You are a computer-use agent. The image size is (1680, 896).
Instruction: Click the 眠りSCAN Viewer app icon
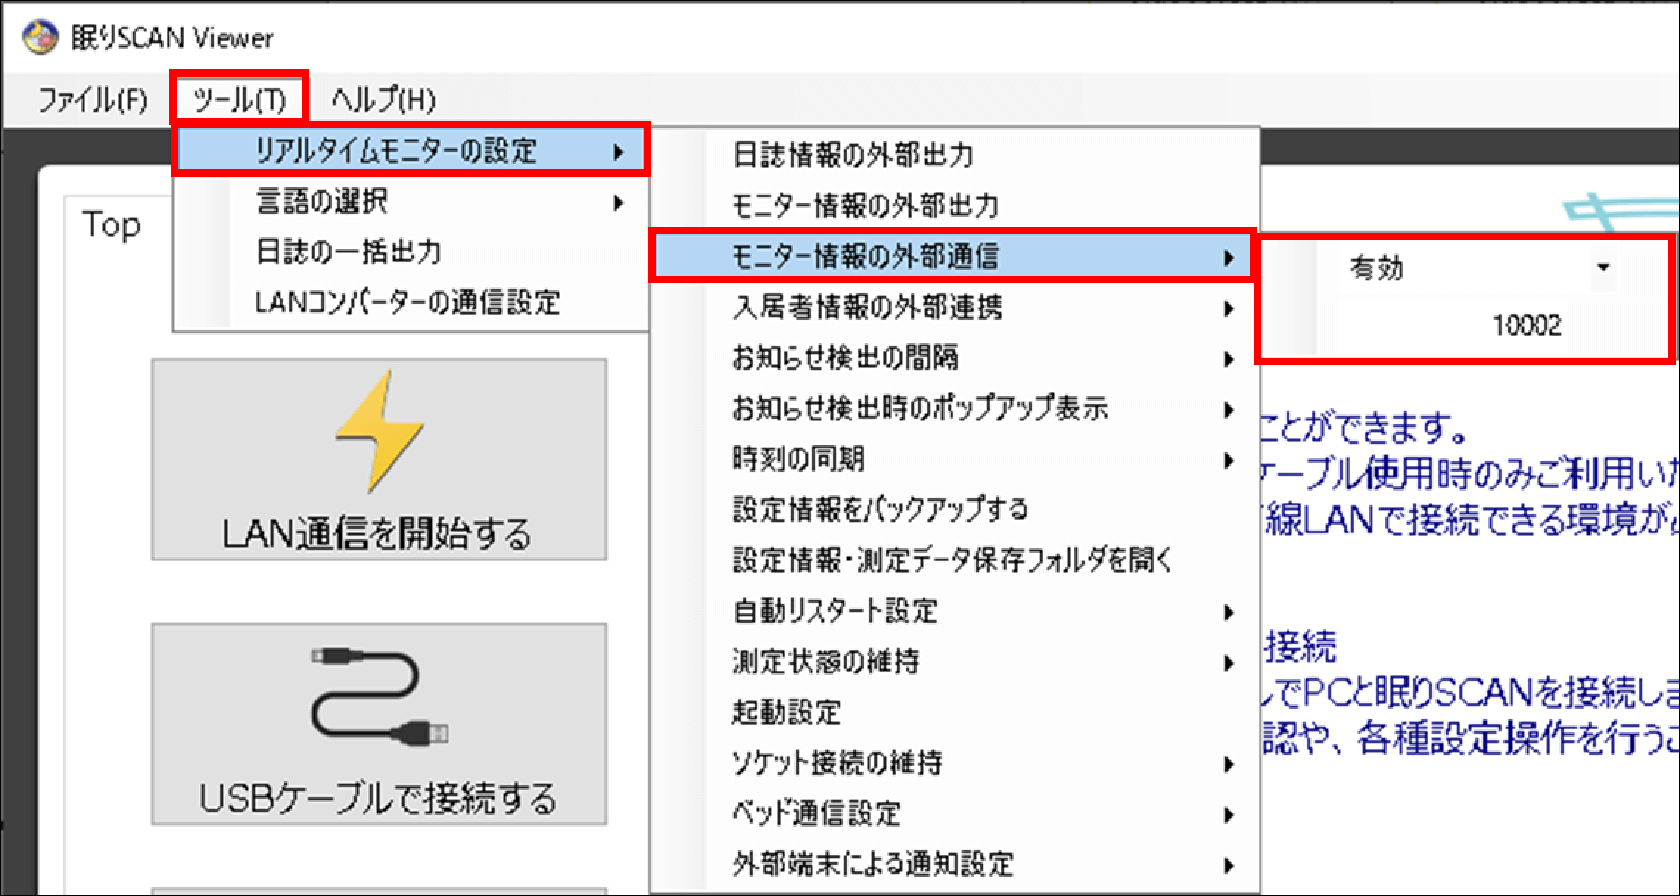tap(40, 37)
